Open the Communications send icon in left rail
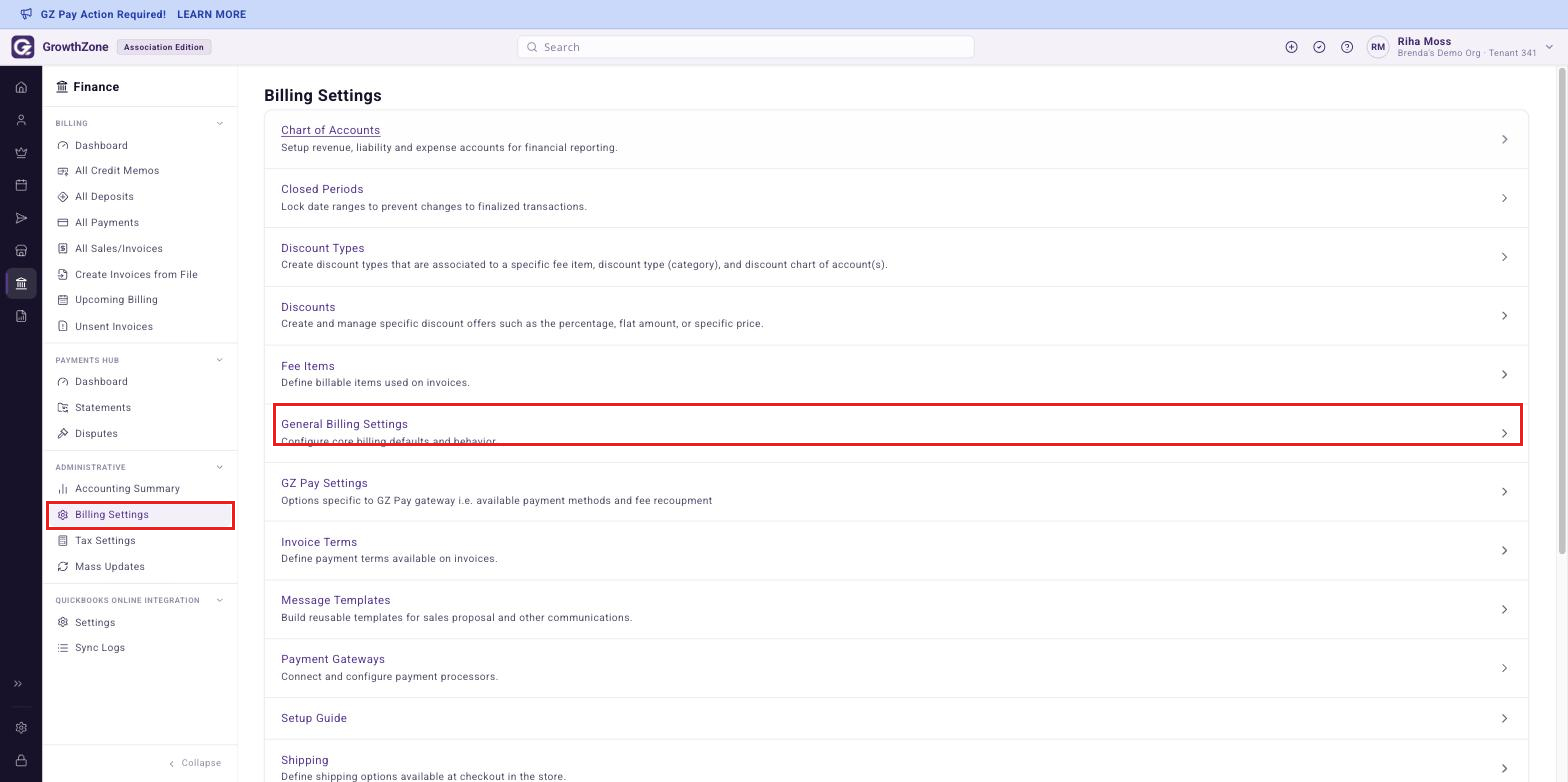Viewport: 1568px width, 782px height. [x=21, y=218]
